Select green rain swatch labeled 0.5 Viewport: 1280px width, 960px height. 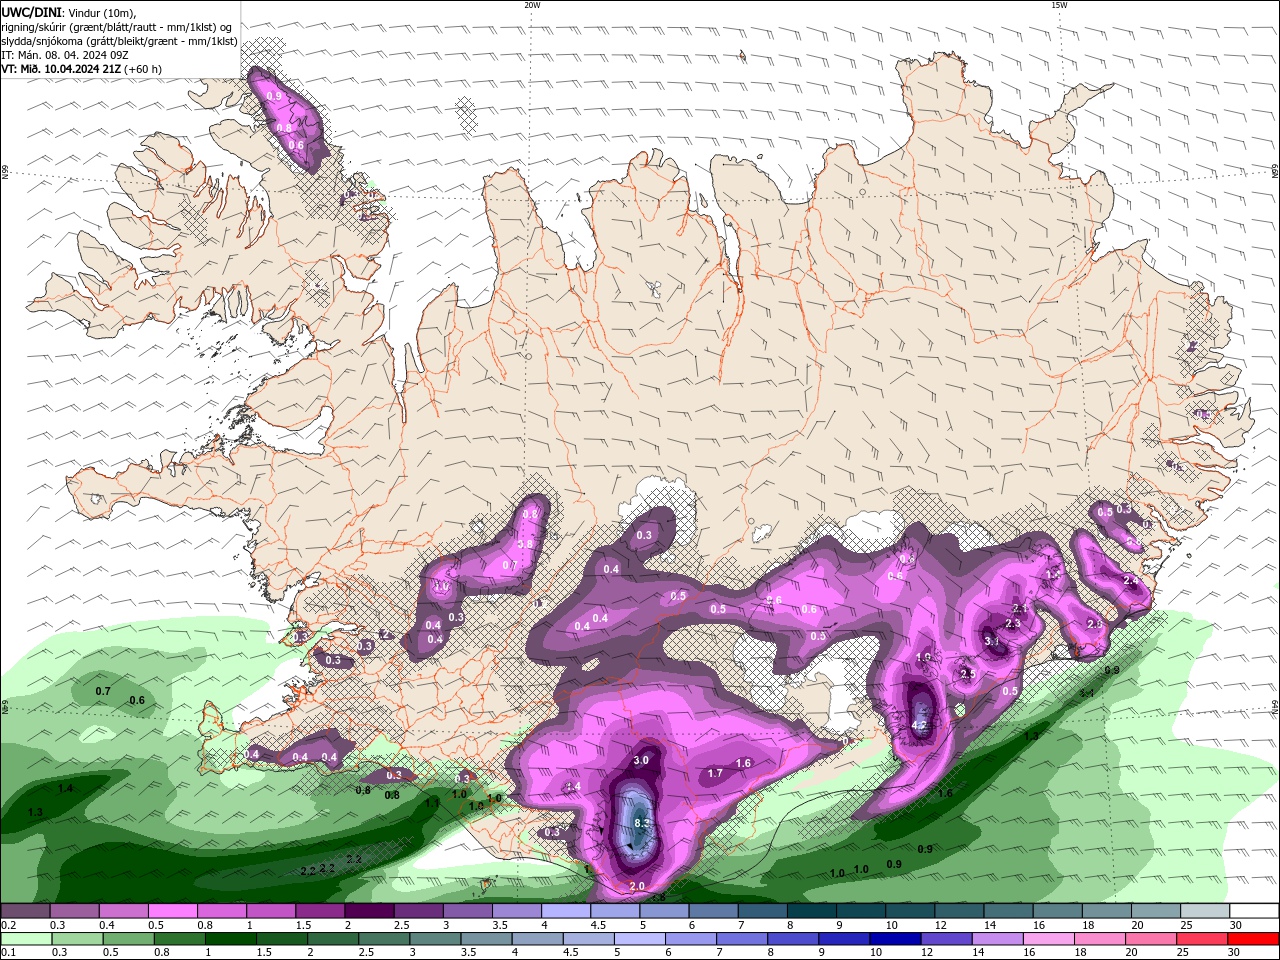coord(128,939)
